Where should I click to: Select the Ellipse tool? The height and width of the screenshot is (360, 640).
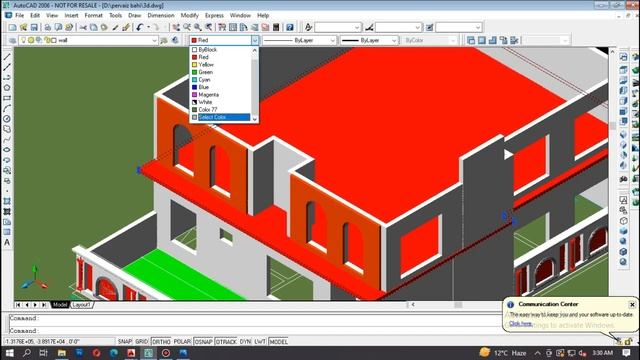(7, 150)
